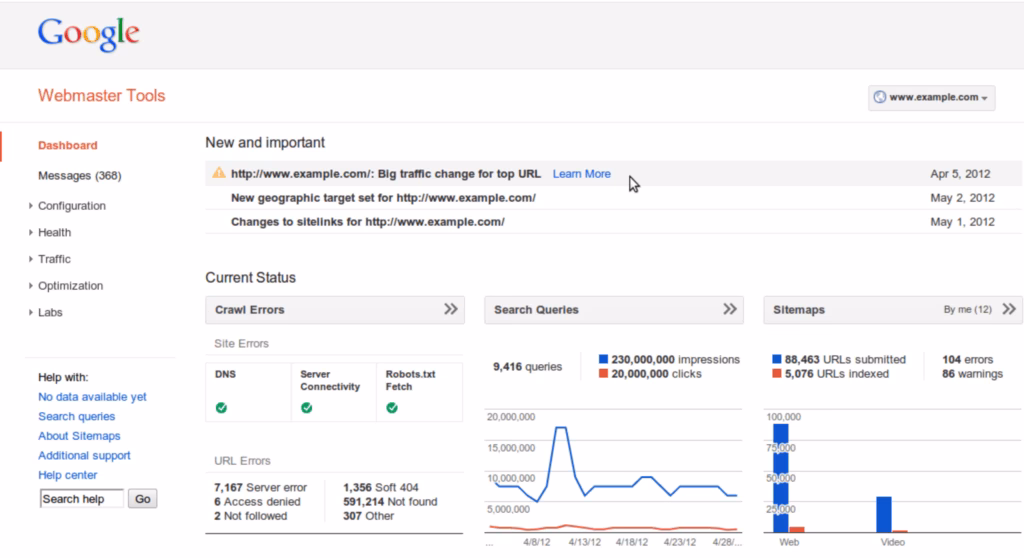Click the DNS green checkmark status icon
Screen dimensions: 1024x558
221,408
